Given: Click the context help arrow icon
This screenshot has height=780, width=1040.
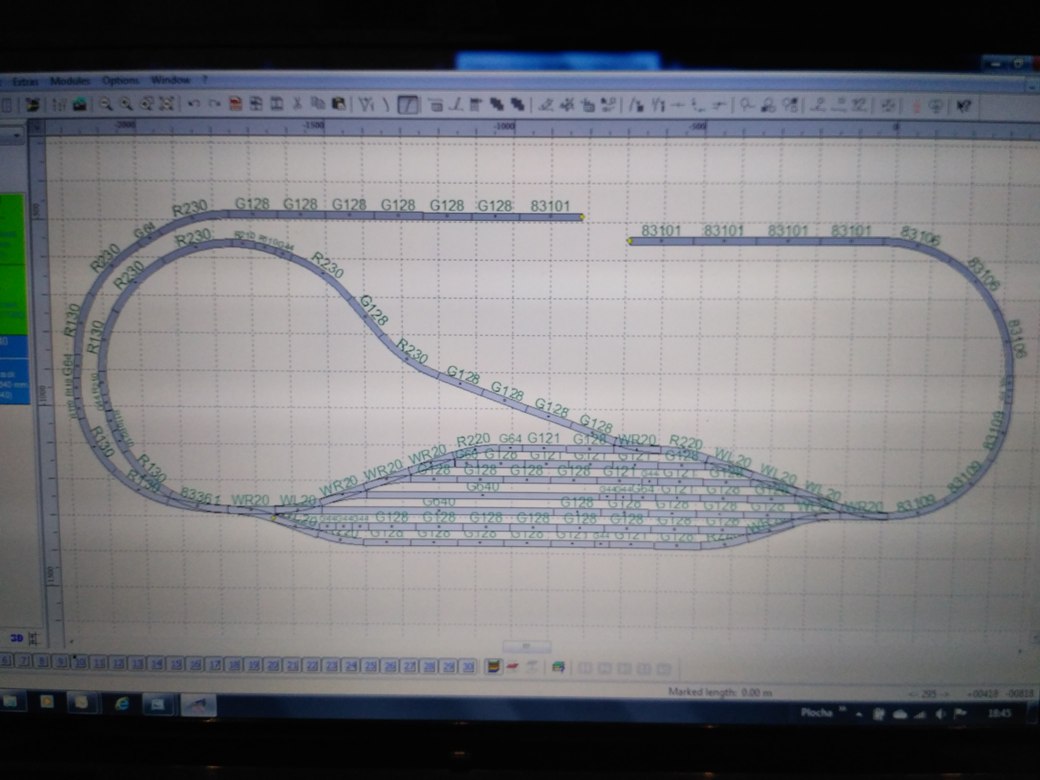Looking at the screenshot, I should (964, 104).
